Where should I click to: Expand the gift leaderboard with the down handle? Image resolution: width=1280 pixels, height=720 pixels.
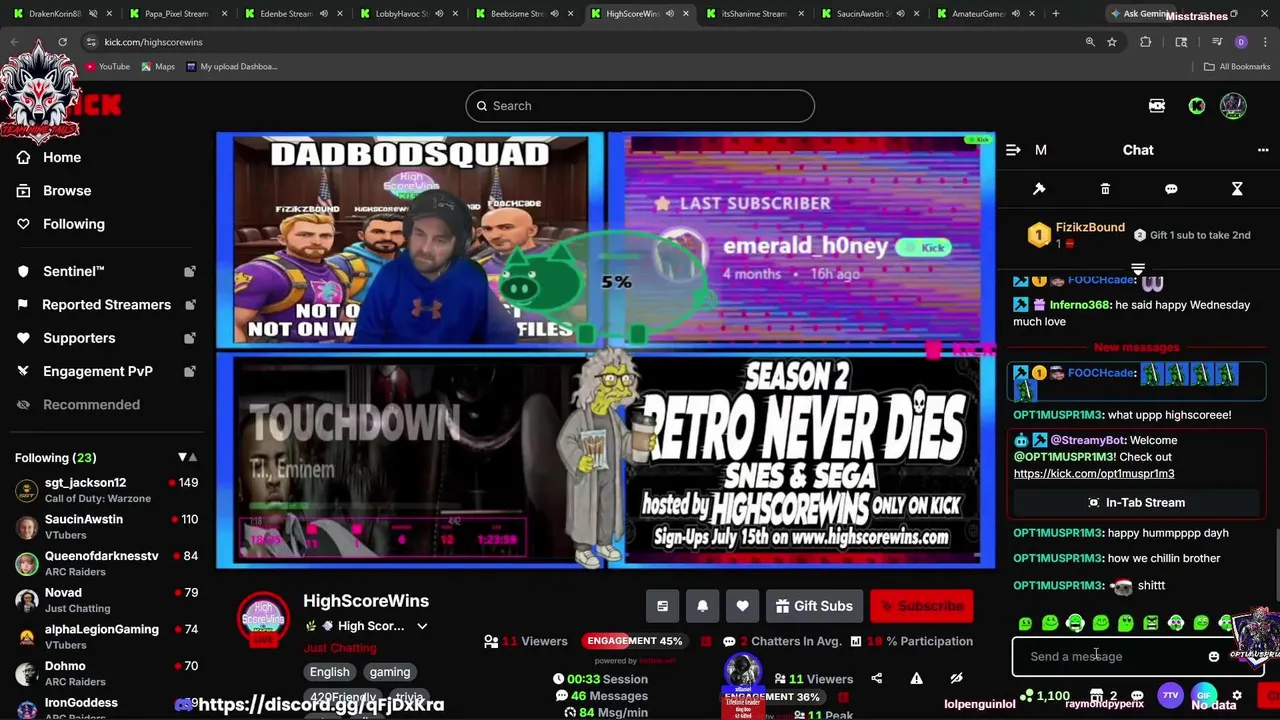pyautogui.click(x=1138, y=268)
